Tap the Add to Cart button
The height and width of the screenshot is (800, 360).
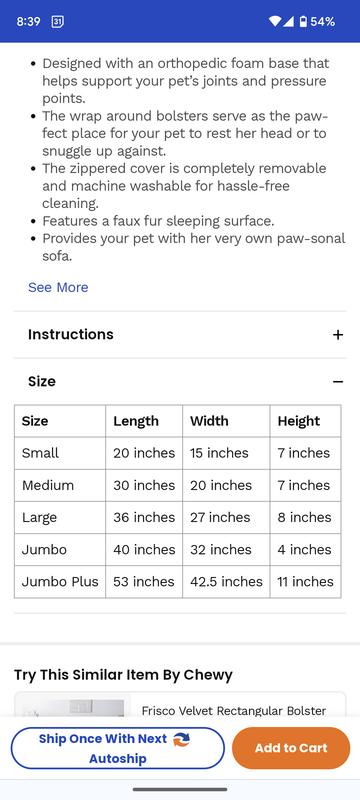(291, 748)
